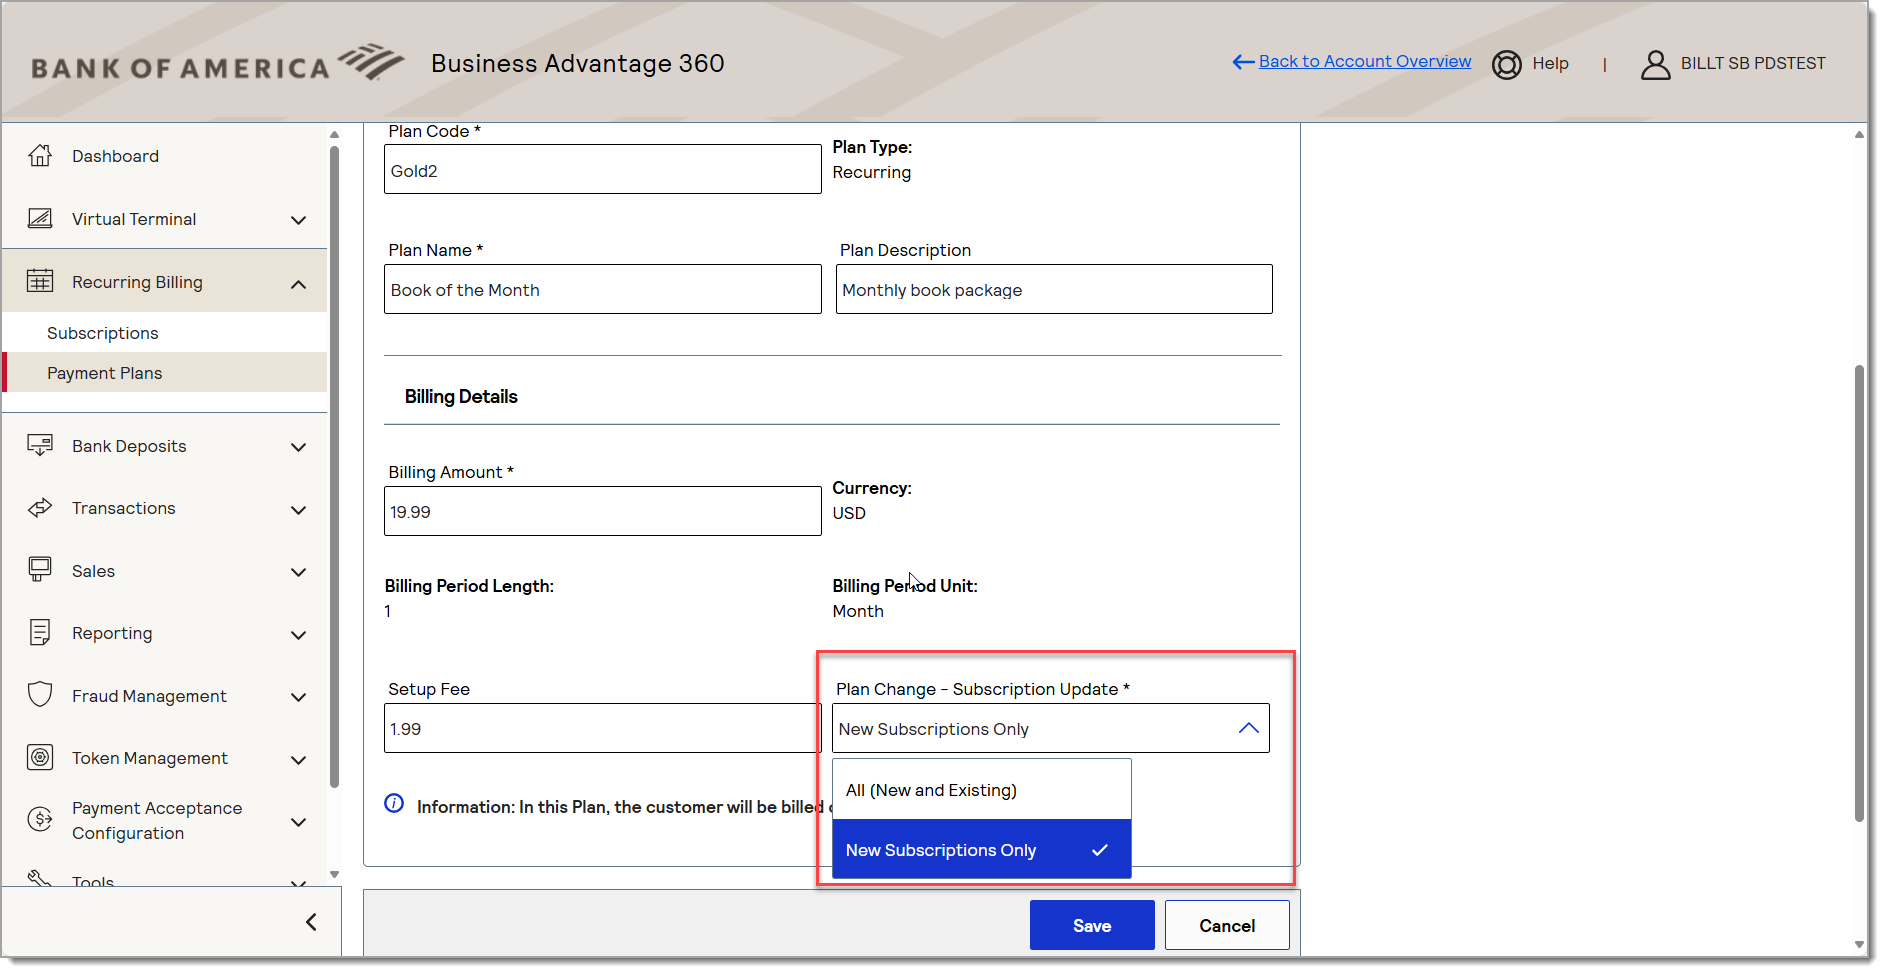
Task: Save the payment plan
Action: (1092, 925)
